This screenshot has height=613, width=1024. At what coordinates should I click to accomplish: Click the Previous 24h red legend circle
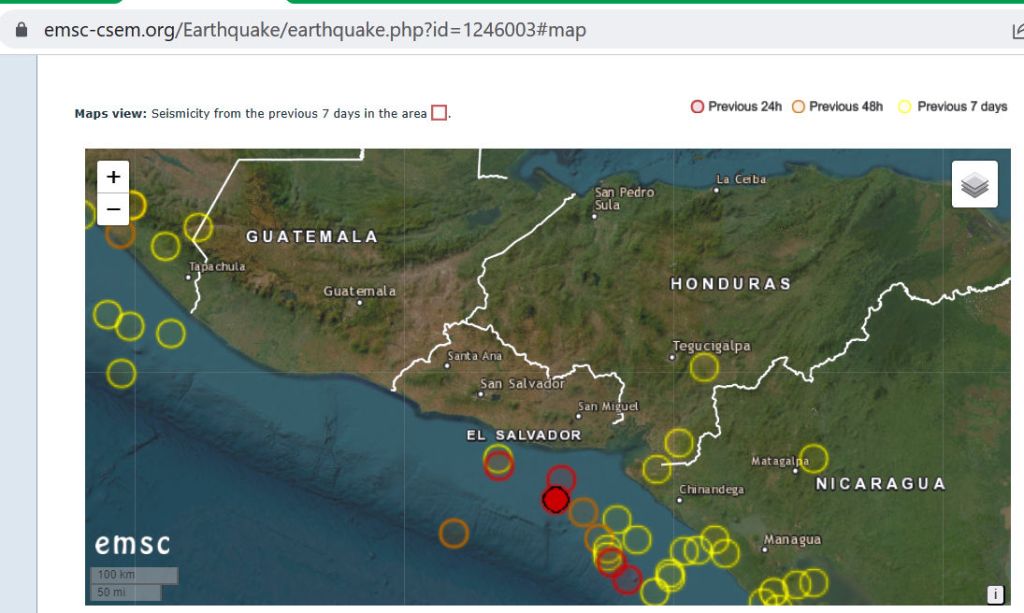pyautogui.click(x=697, y=107)
